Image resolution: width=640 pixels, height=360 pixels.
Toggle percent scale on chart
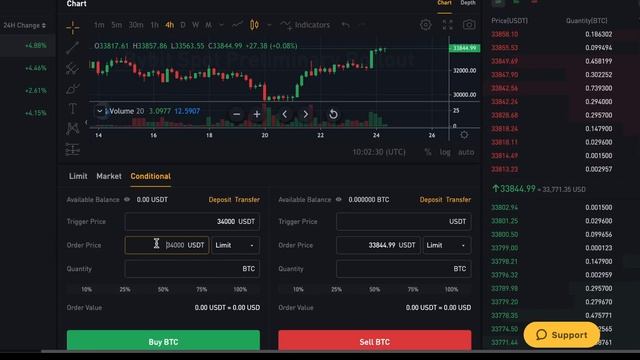pos(428,152)
